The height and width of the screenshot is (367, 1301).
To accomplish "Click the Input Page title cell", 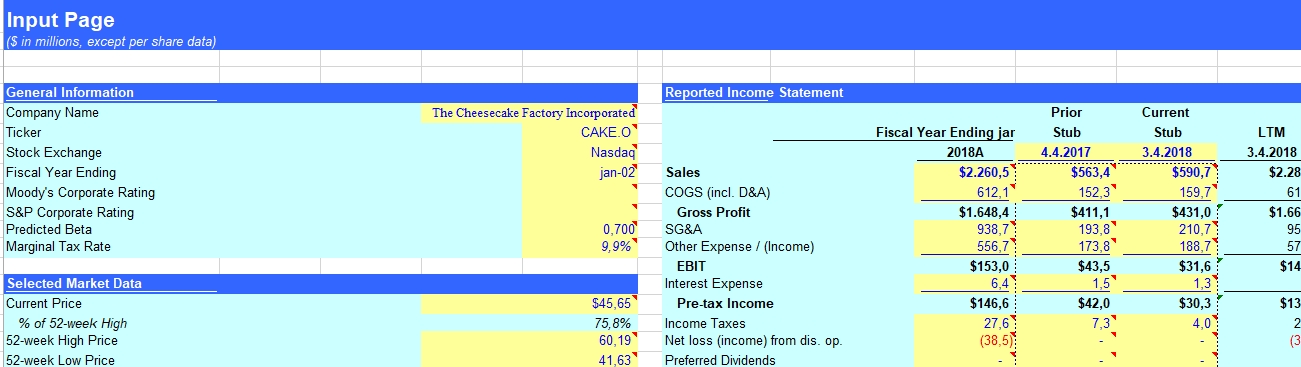I will click(60, 20).
